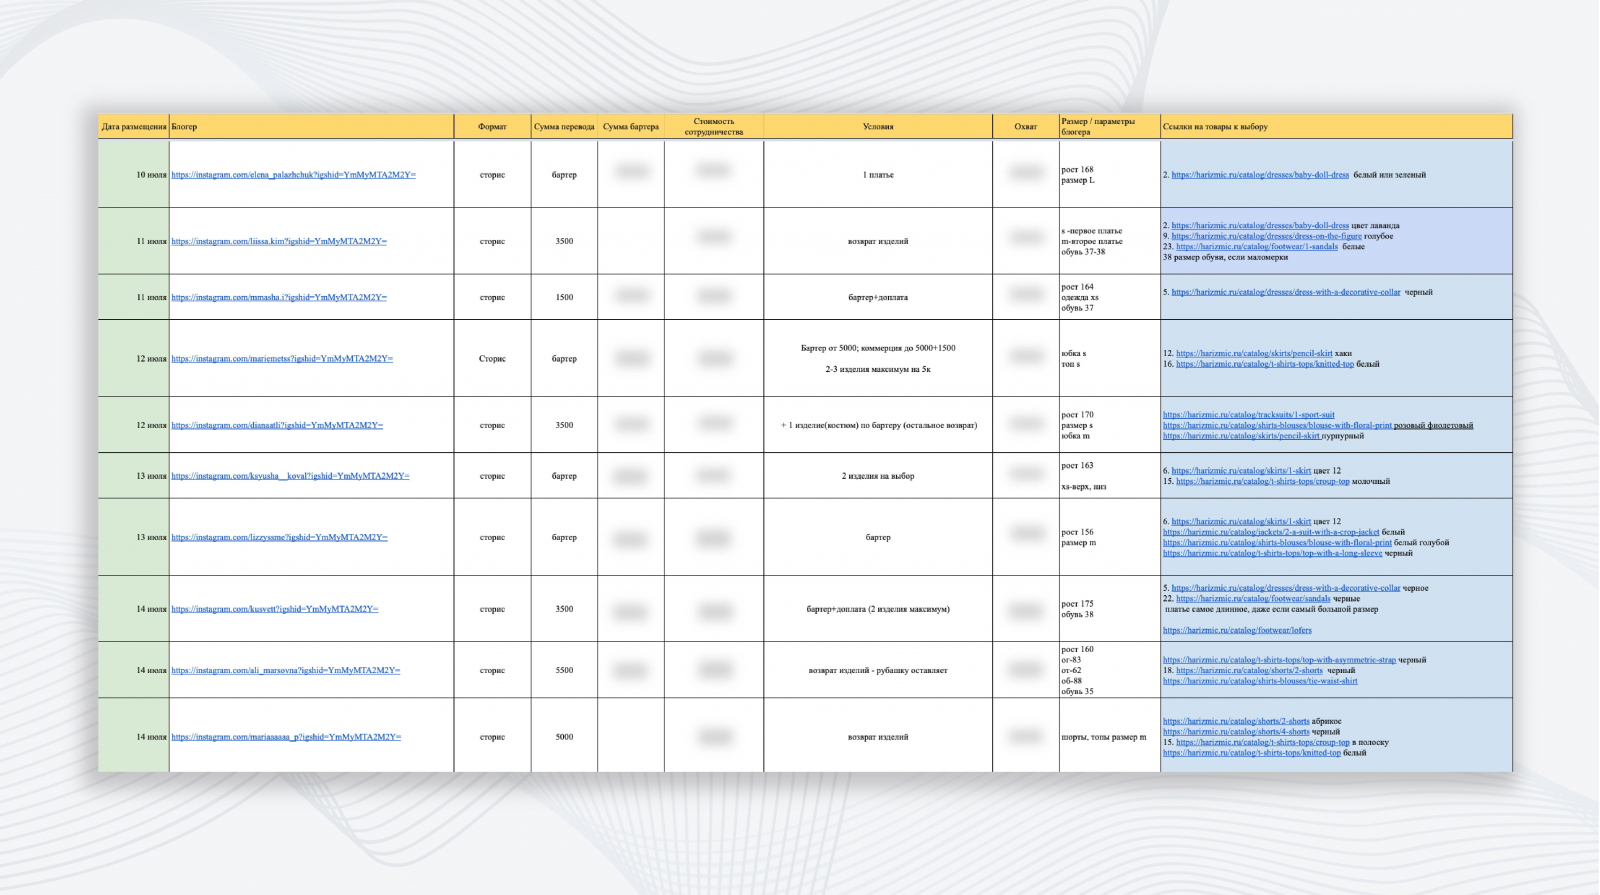Visit the dianaatli Instagram link
The height and width of the screenshot is (895, 1600).
pyautogui.click(x=277, y=425)
